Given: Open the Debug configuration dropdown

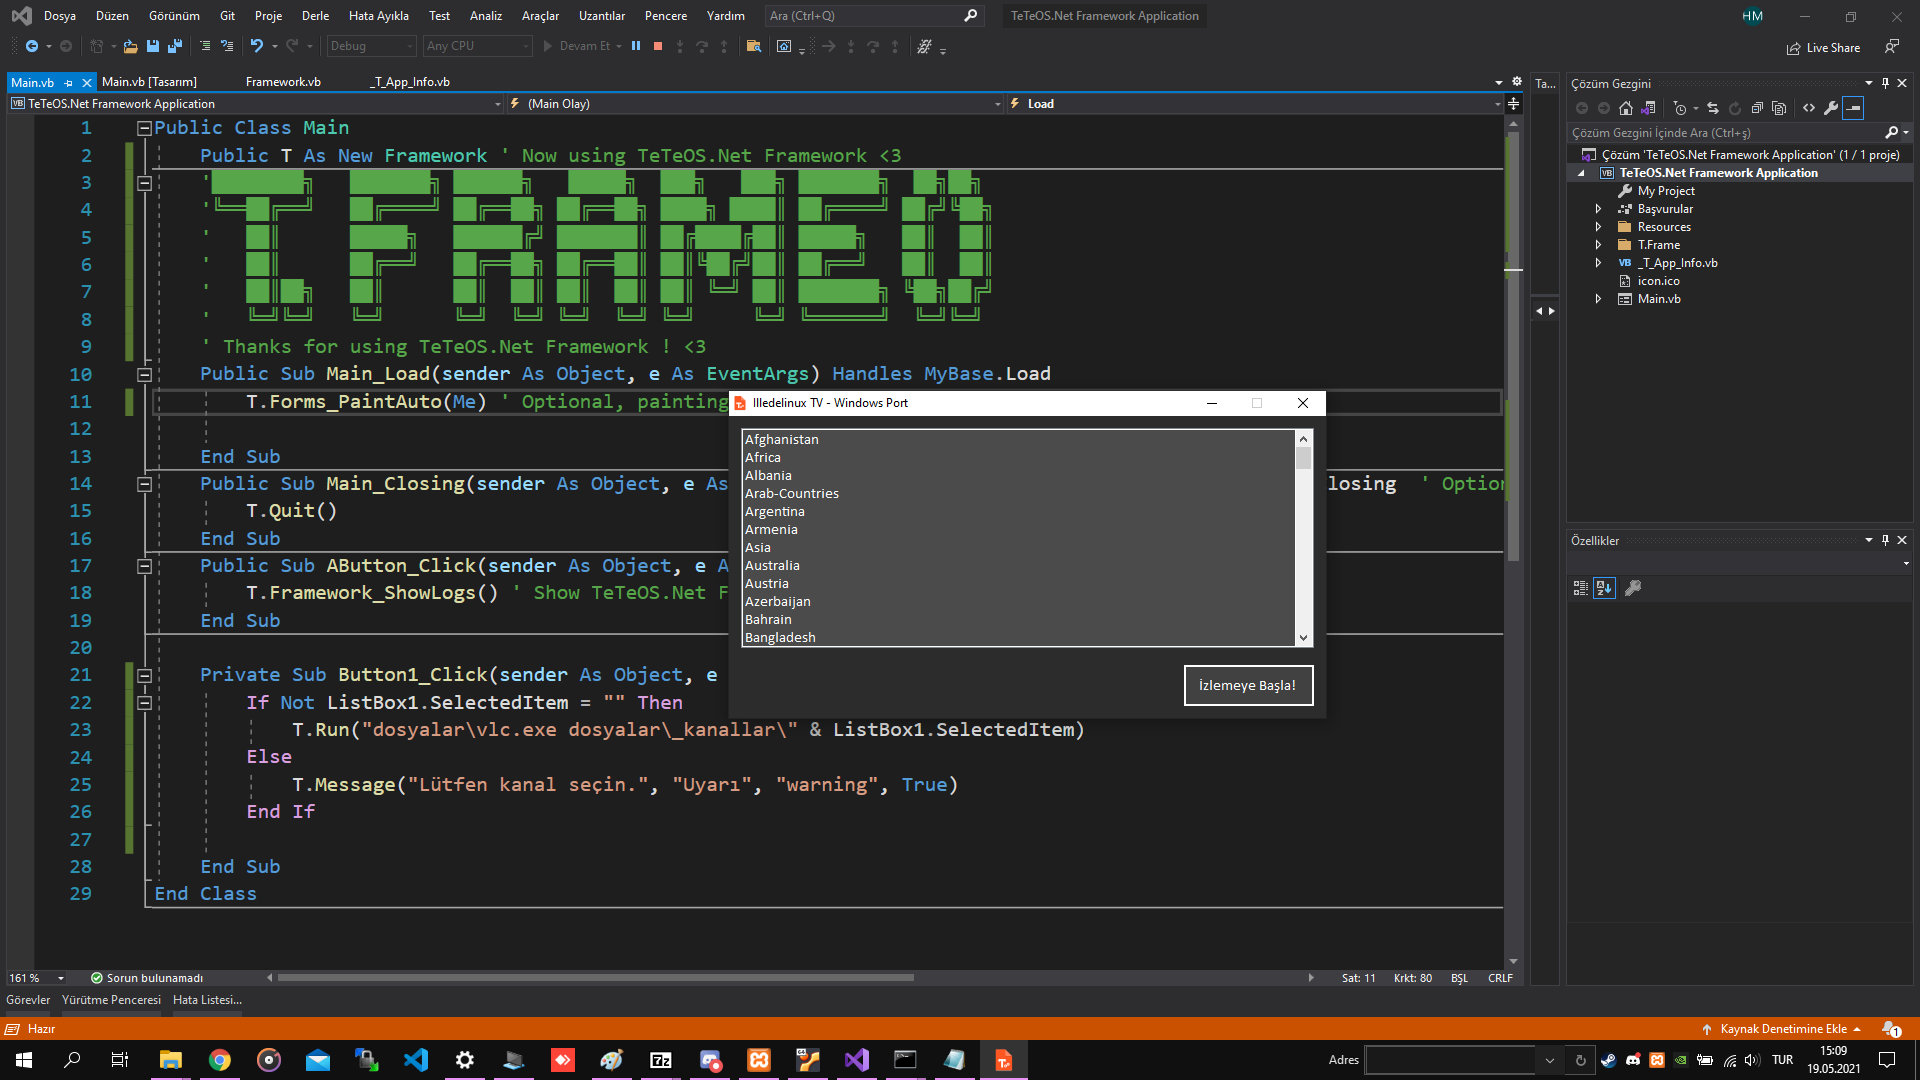Looking at the screenshot, I should pyautogui.click(x=371, y=46).
